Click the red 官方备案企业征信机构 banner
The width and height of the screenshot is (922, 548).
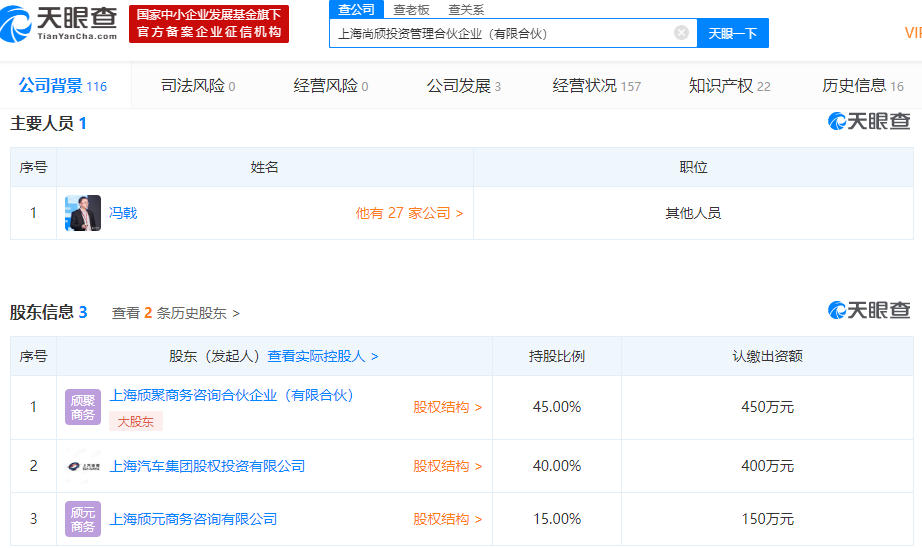(209, 24)
